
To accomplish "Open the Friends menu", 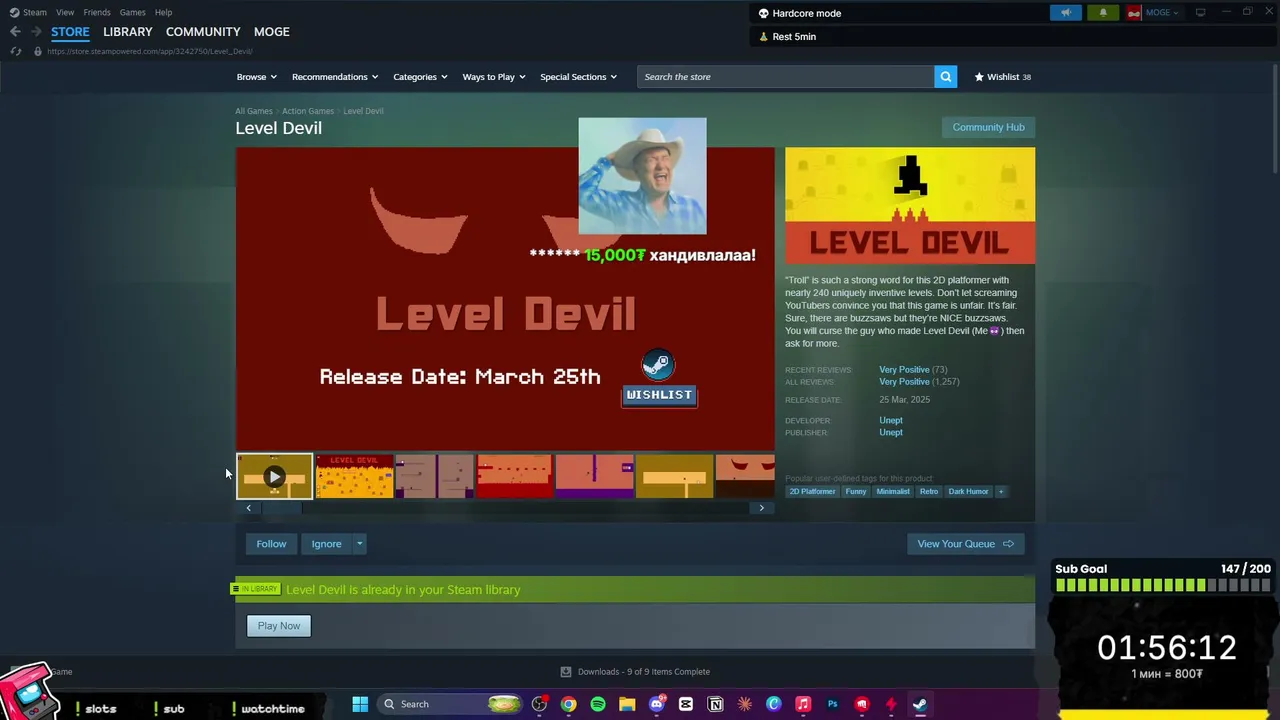I will point(97,12).
